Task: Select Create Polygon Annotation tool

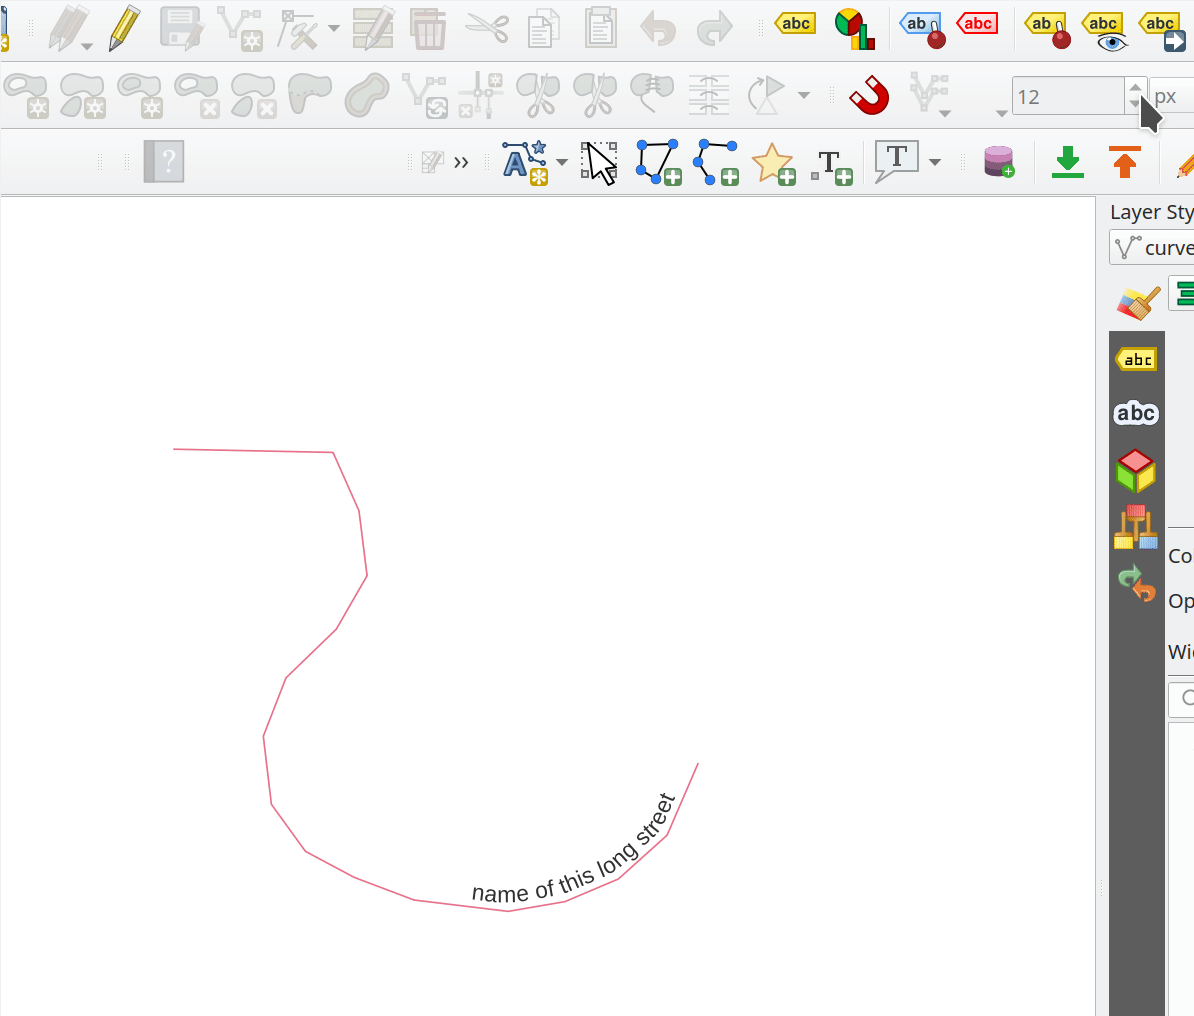Action: click(658, 162)
